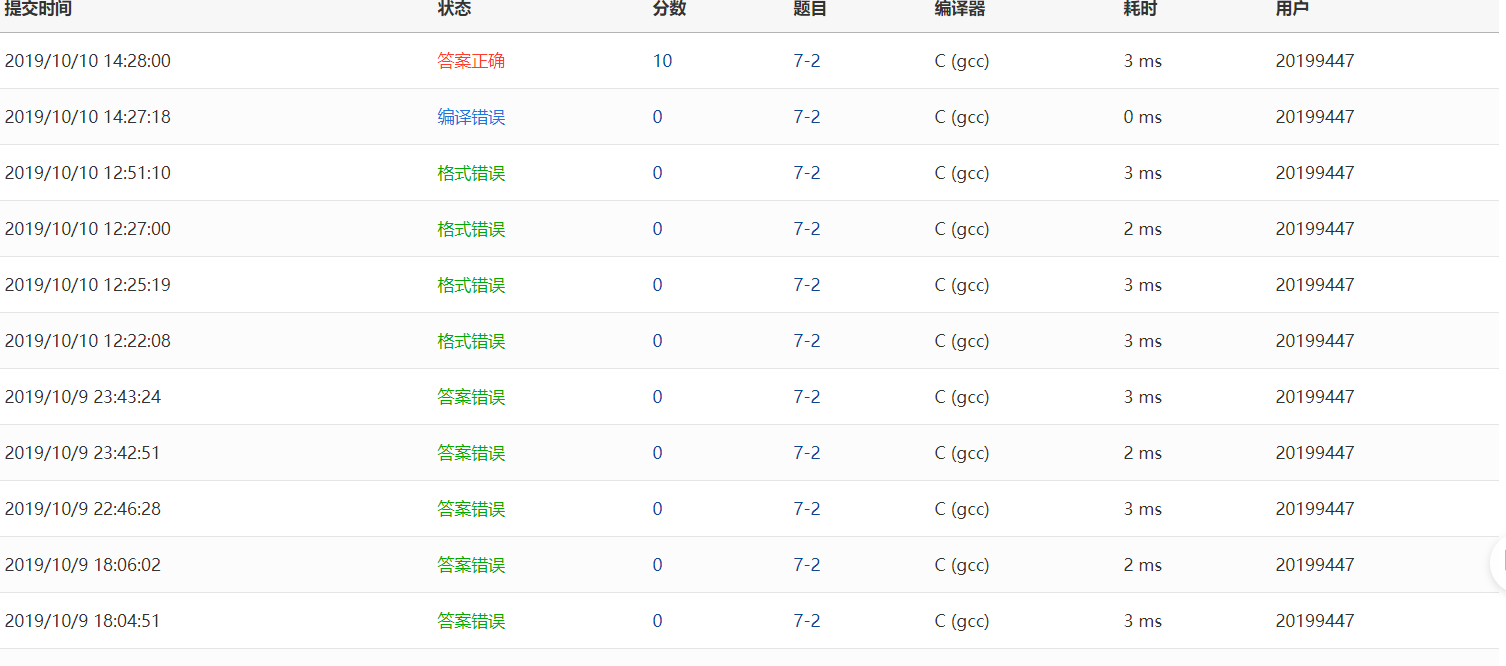Click 2 ms duration in the 18:06:02 row
This screenshot has height=666, width=1506.
(x=1143, y=565)
